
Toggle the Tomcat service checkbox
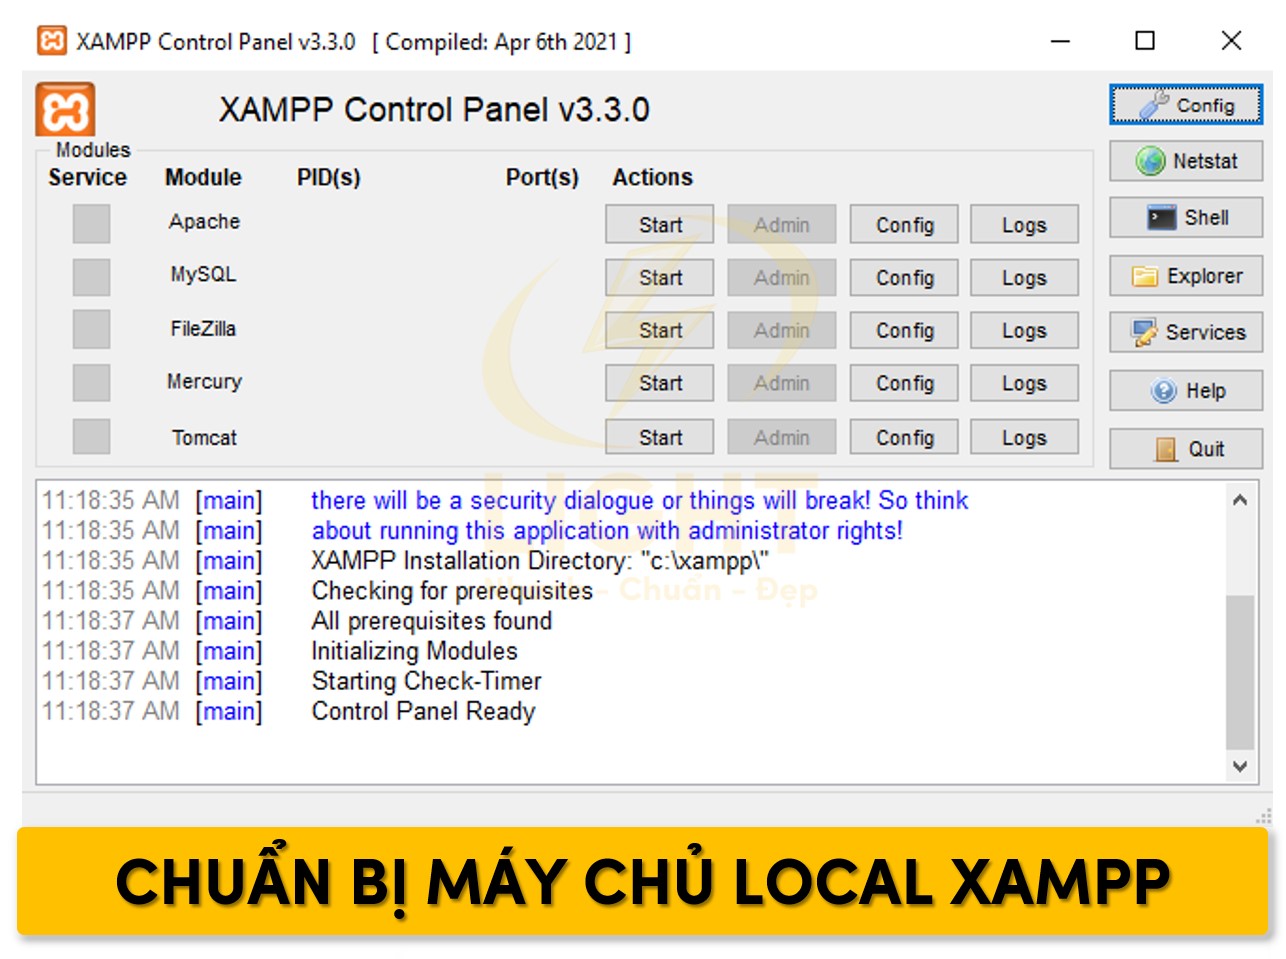[x=91, y=437]
